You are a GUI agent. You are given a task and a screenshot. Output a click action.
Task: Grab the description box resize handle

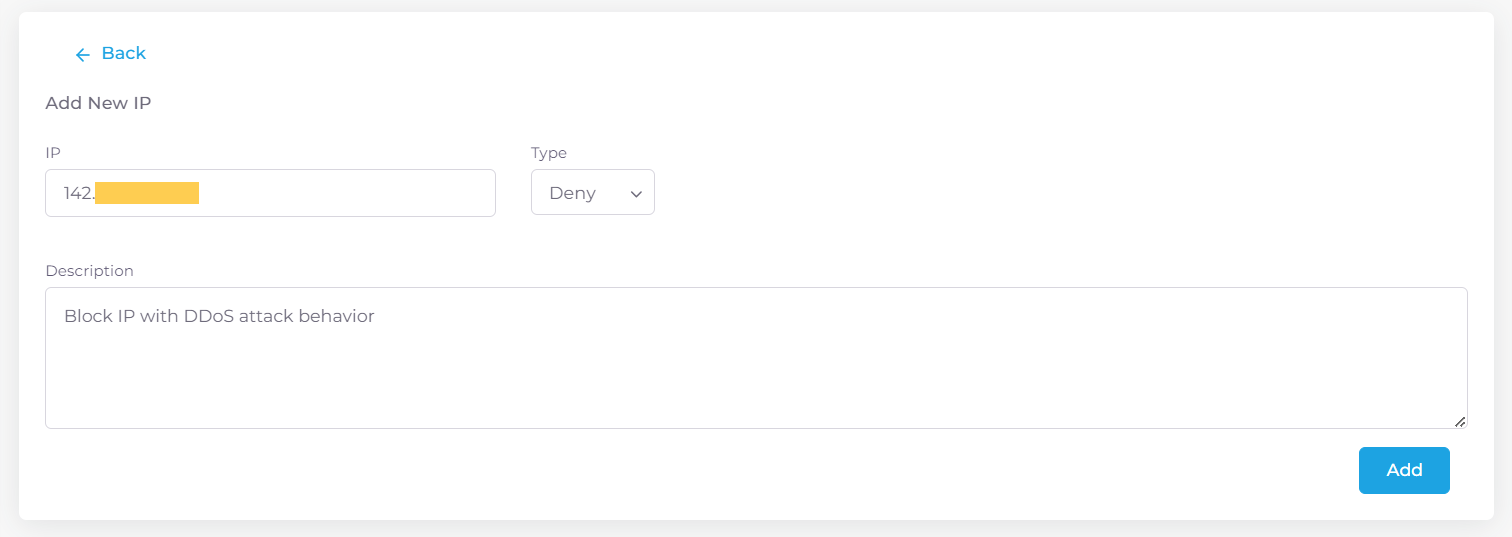tap(1460, 422)
